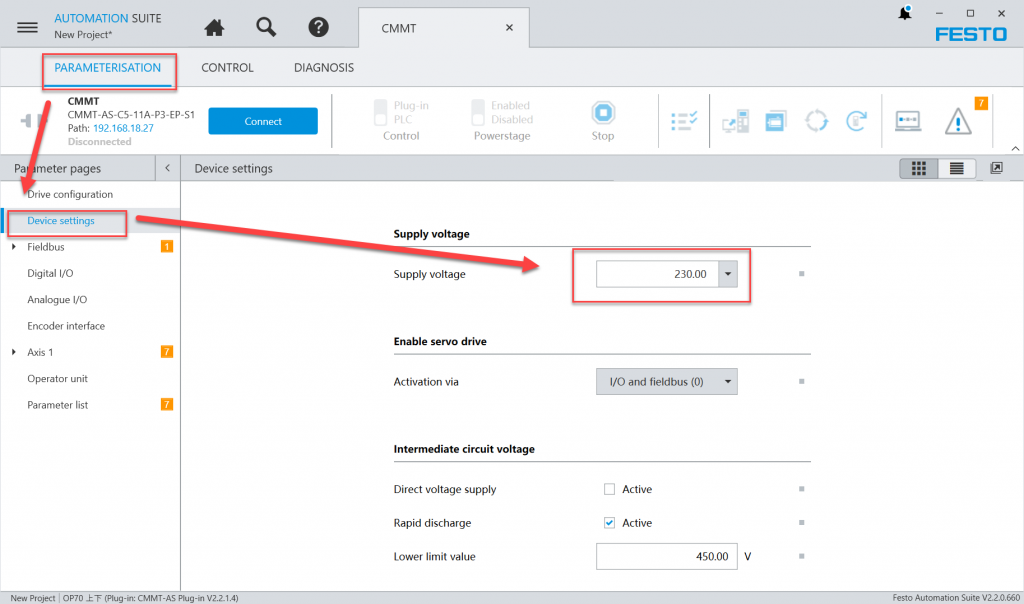The height and width of the screenshot is (604, 1024).
Task: Open Encoder interface page
Action: point(66,326)
